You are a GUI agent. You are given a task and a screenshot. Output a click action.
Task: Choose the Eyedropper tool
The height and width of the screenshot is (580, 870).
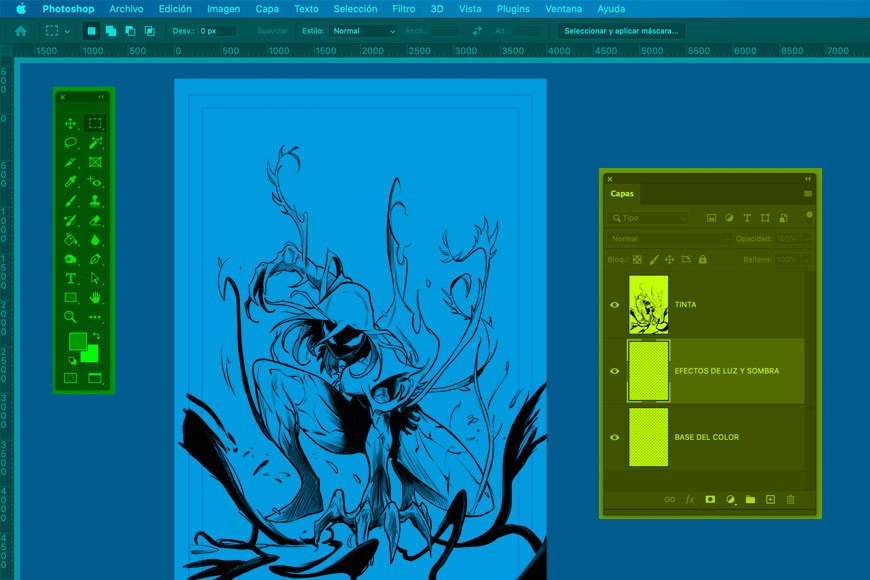[71, 182]
